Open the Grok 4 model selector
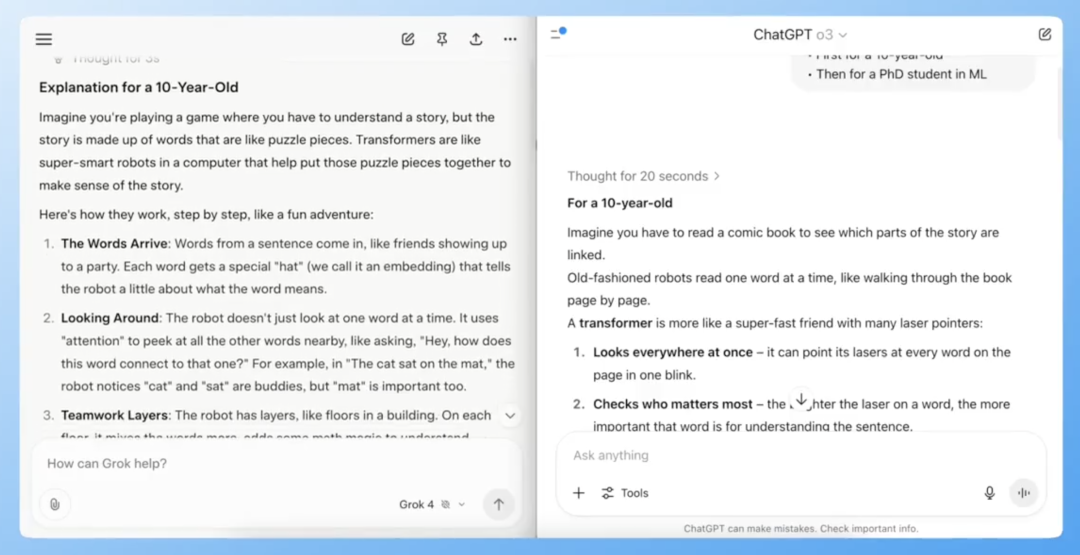Screen dimensions: 1080x555 [432, 505]
